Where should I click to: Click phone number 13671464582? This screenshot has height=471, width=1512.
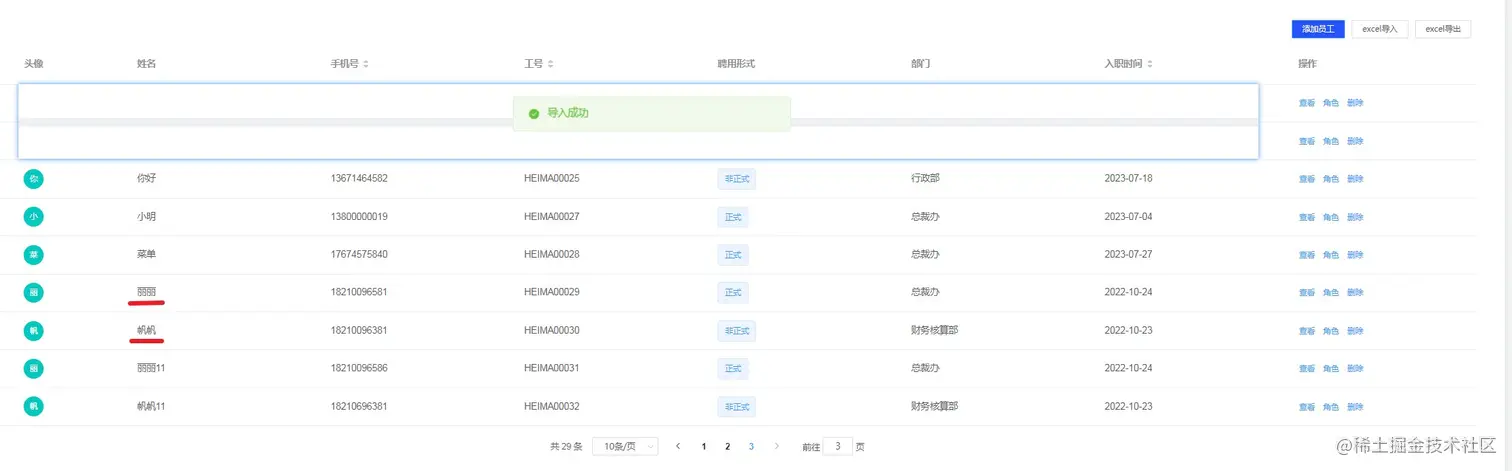359,179
